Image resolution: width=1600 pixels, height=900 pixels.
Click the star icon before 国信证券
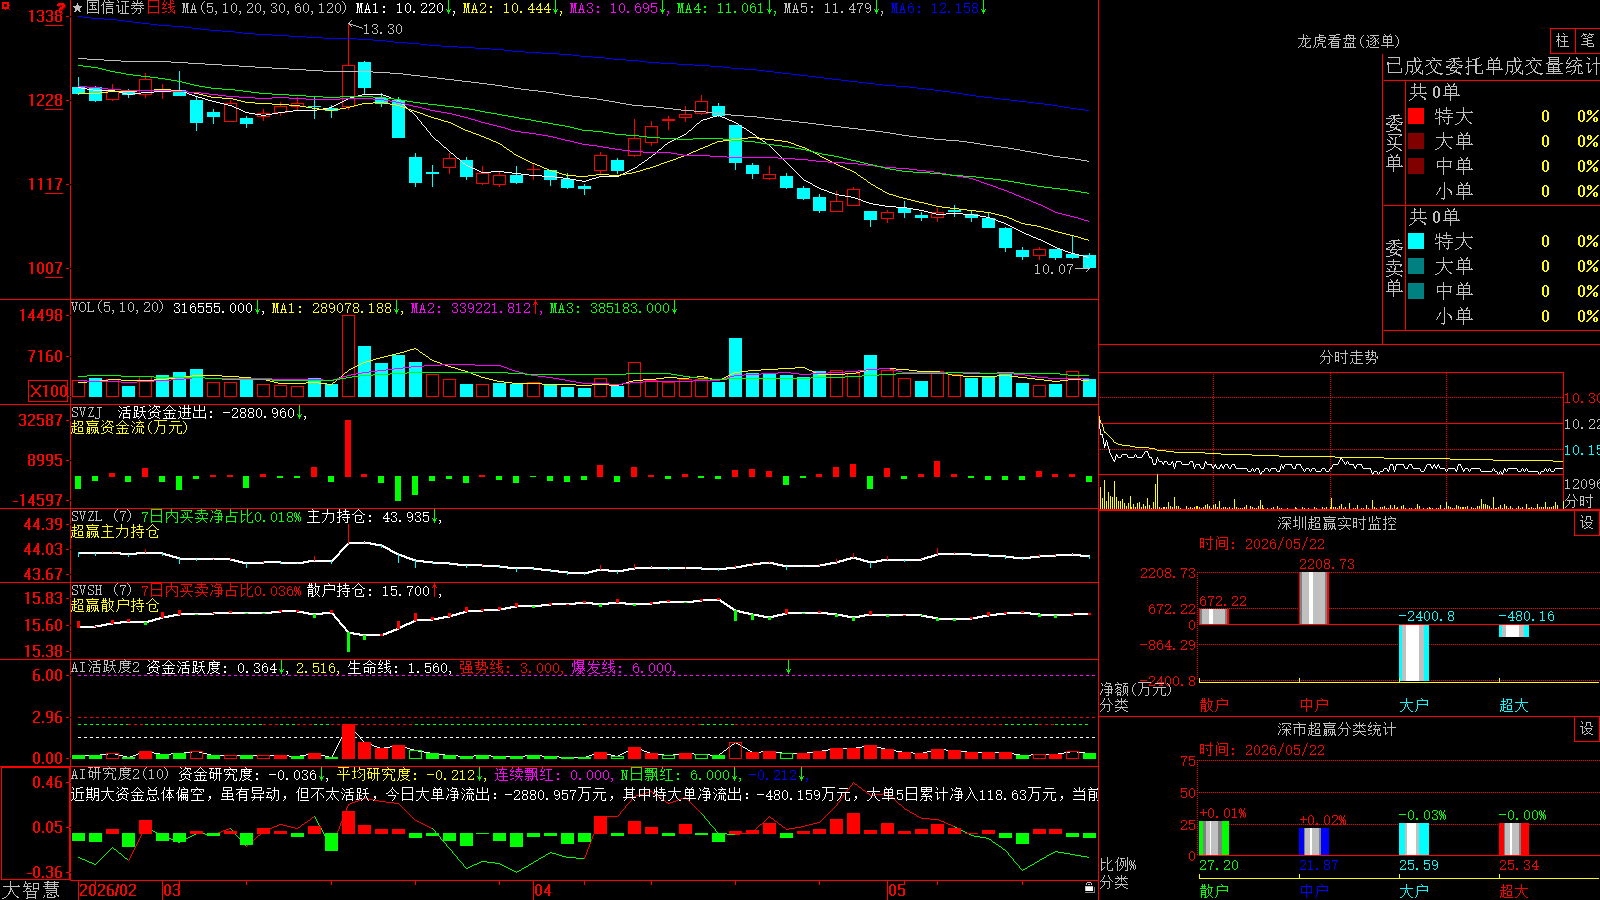(78, 8)
